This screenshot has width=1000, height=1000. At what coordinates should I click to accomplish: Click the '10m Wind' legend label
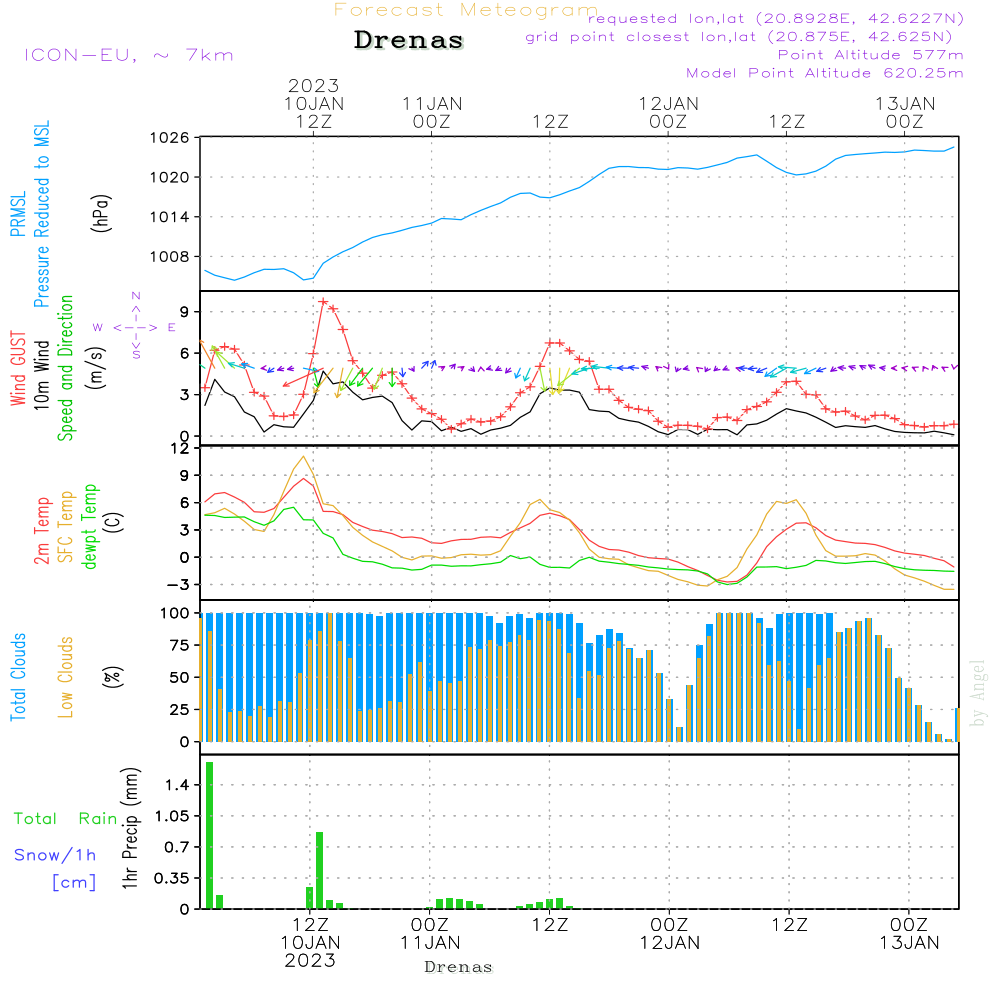pos(41,375)
